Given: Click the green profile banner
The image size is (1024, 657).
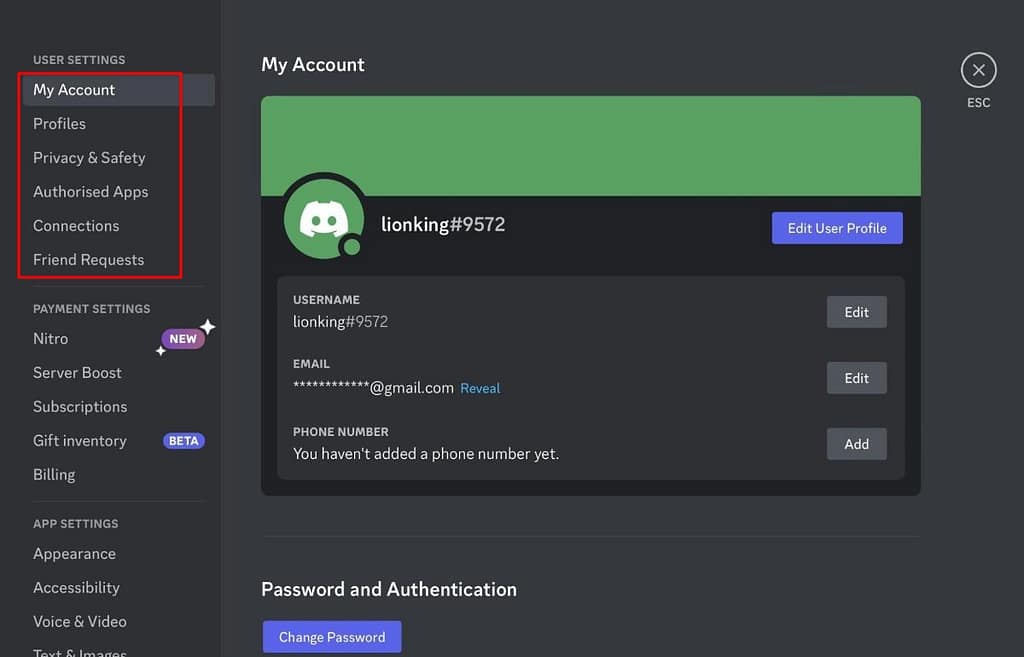Looking at the screenshot, I should (590, 146).
